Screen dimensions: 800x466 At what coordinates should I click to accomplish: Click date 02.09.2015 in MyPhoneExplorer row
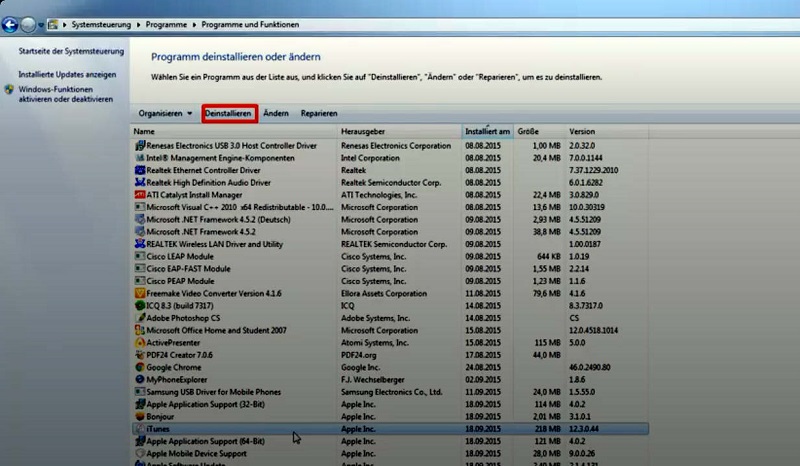pos(483,380)
